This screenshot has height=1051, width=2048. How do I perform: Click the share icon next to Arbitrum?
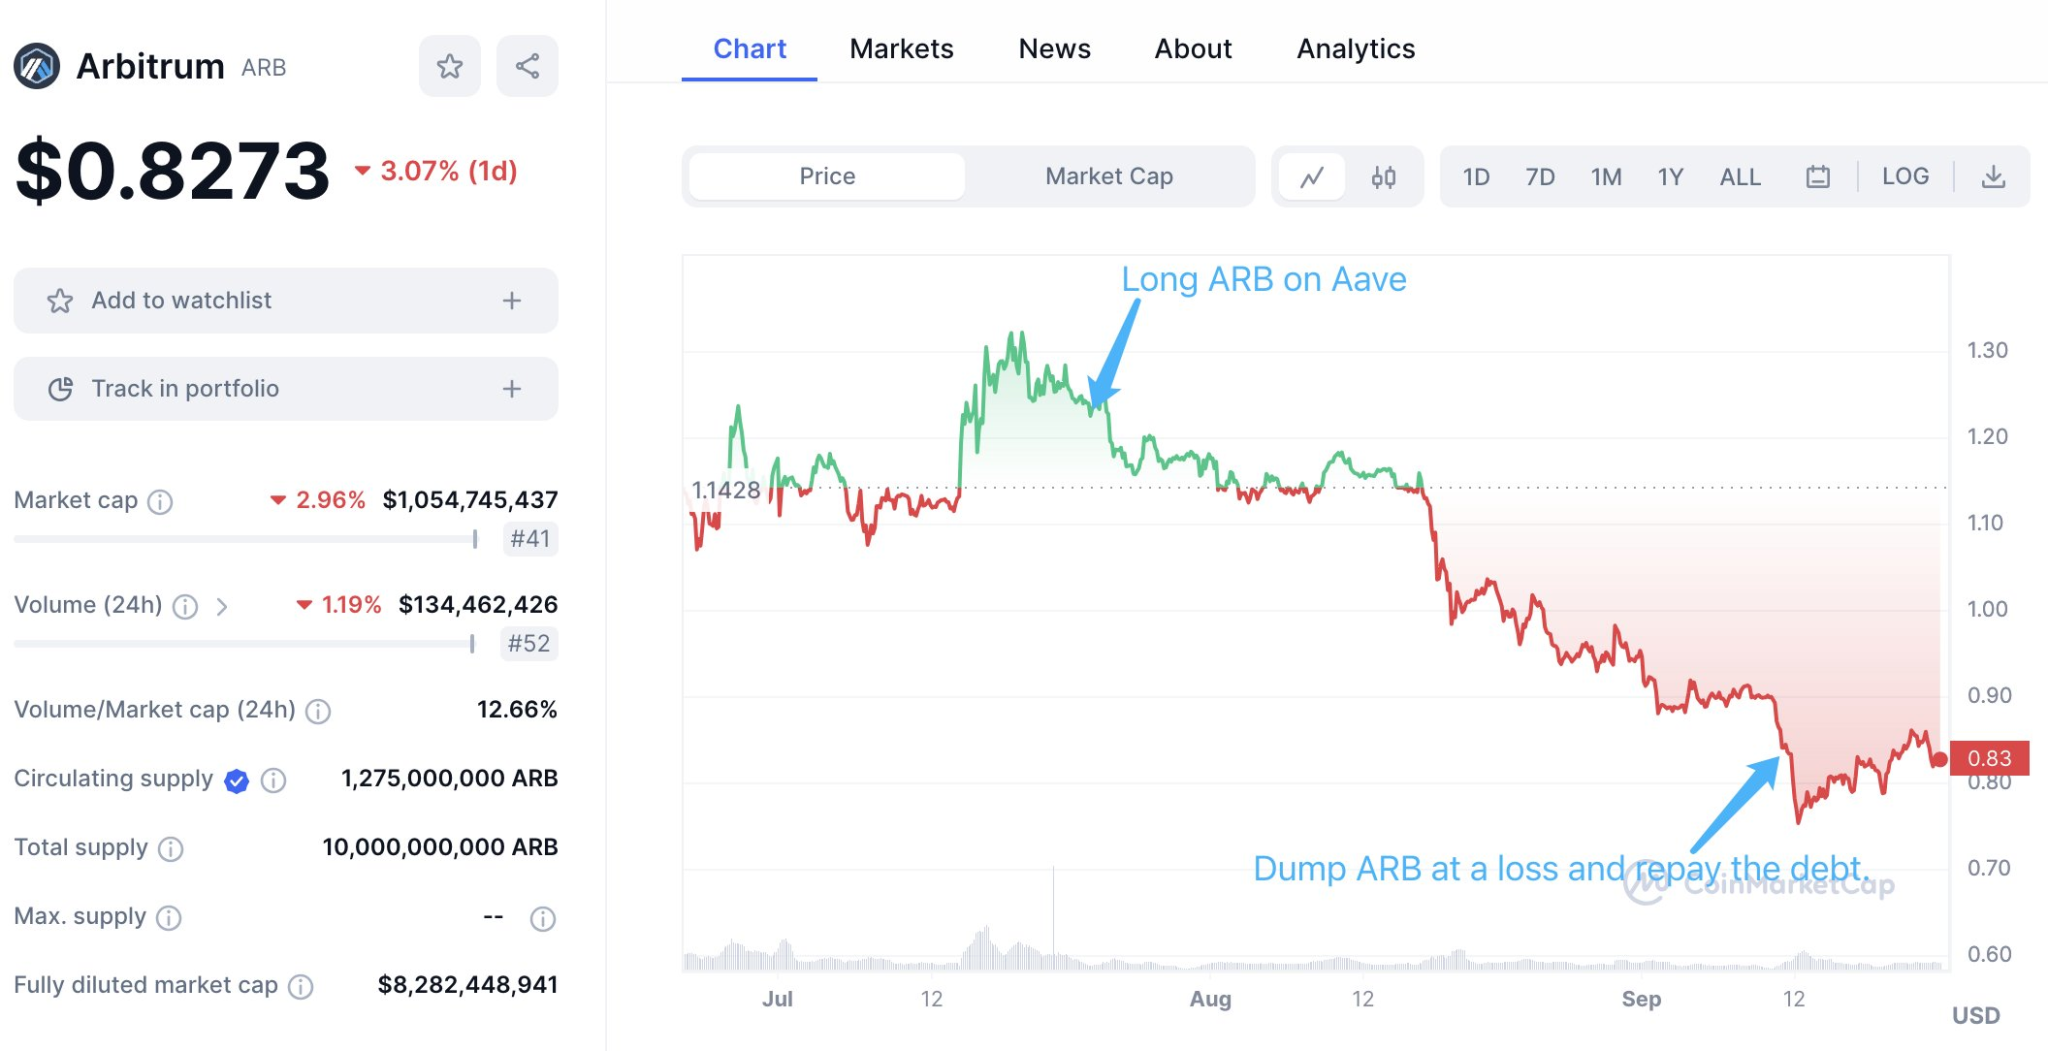click(x=527, y=66)
